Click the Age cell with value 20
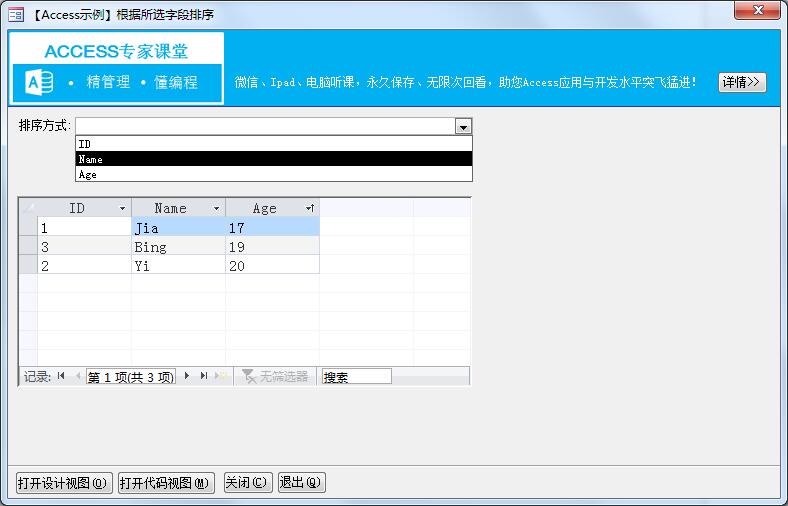 [272, 265]
